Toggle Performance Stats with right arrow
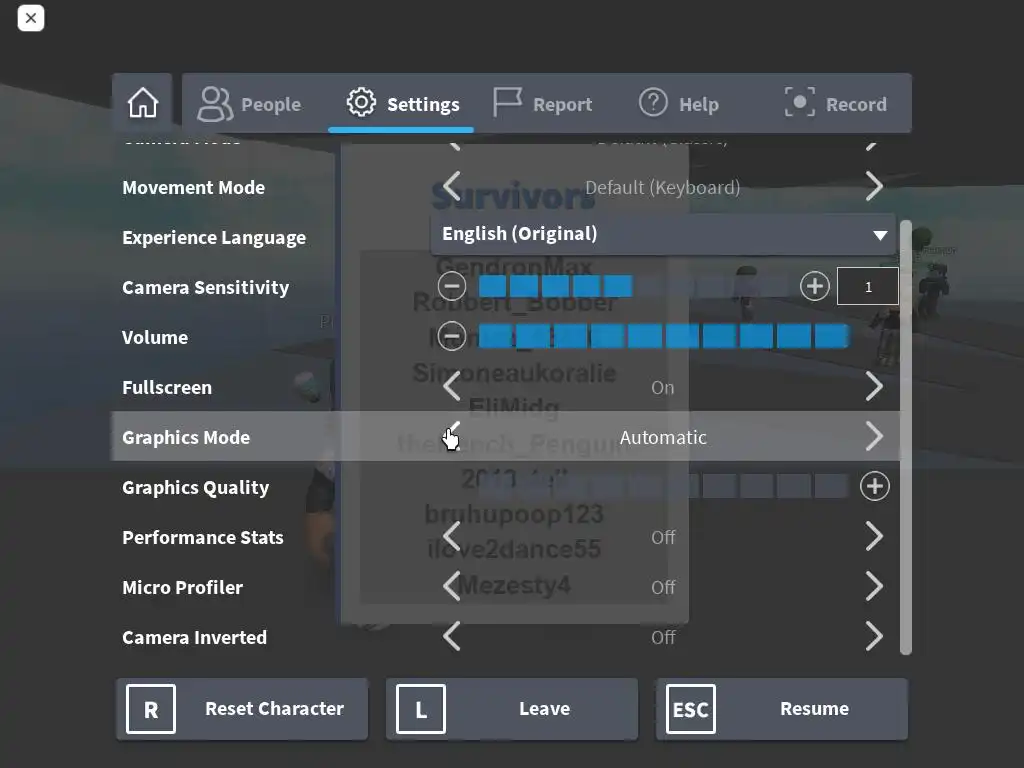 pos(874,537)
